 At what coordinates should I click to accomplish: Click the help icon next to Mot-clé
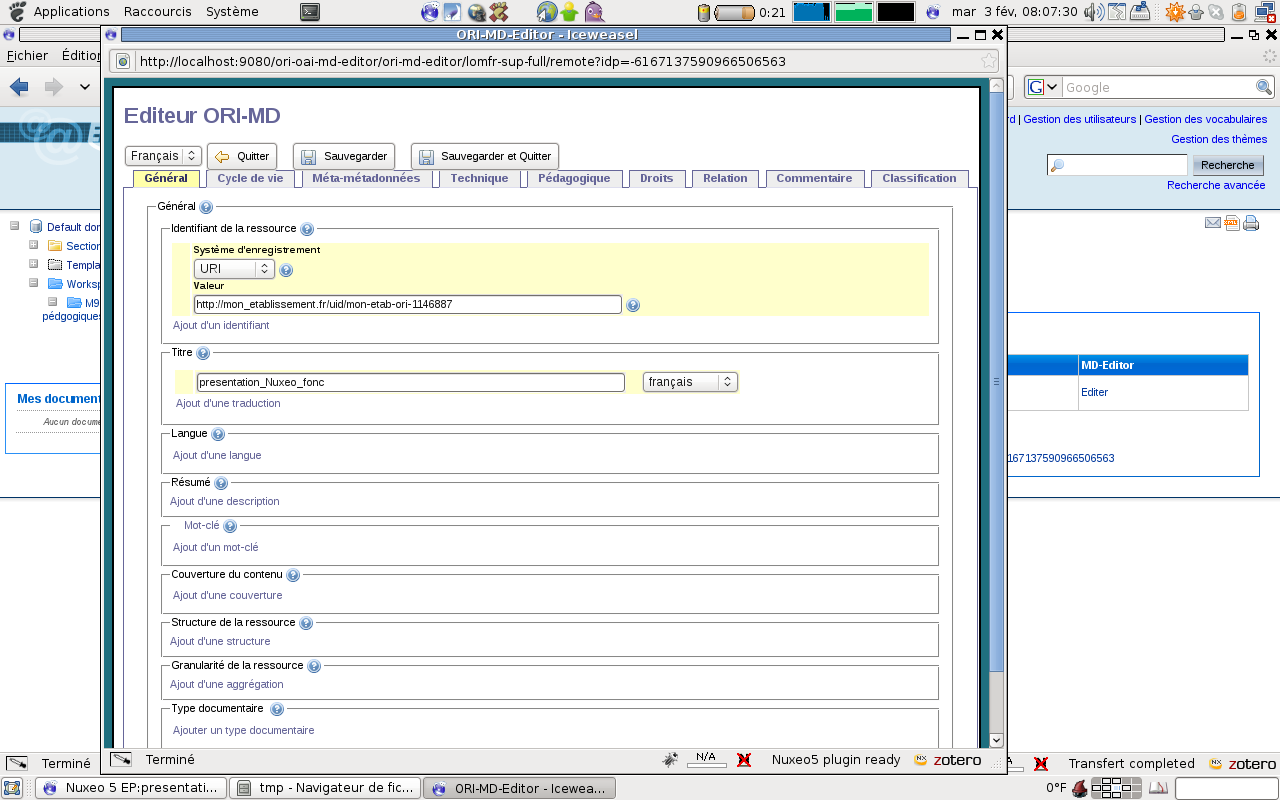pyautogui.click(x=230, y=526)
